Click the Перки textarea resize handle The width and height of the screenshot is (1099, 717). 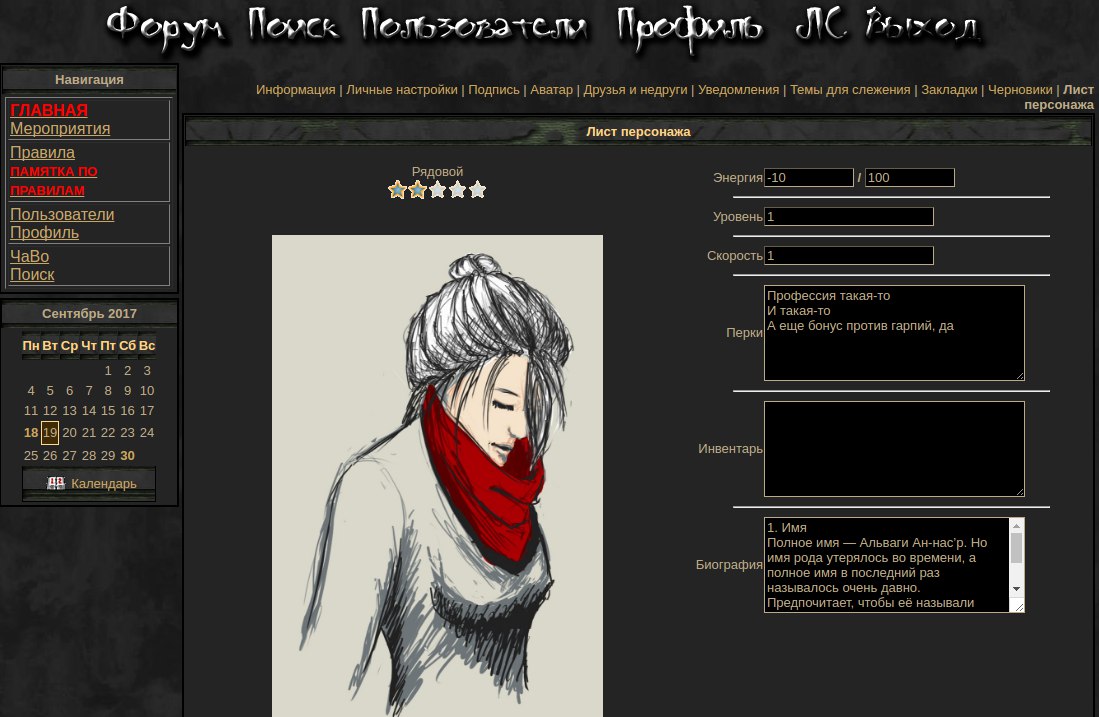1020,376
